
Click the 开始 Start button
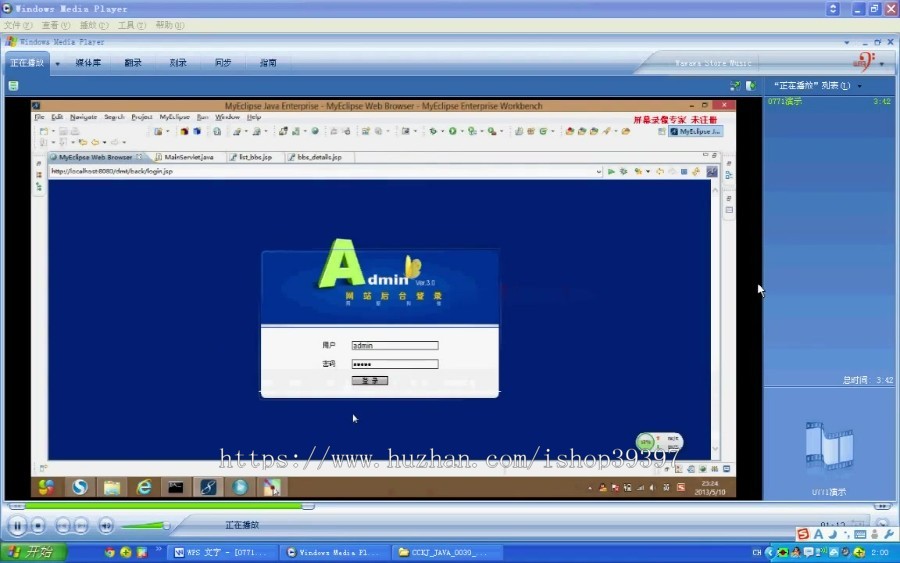coord(33,552)
